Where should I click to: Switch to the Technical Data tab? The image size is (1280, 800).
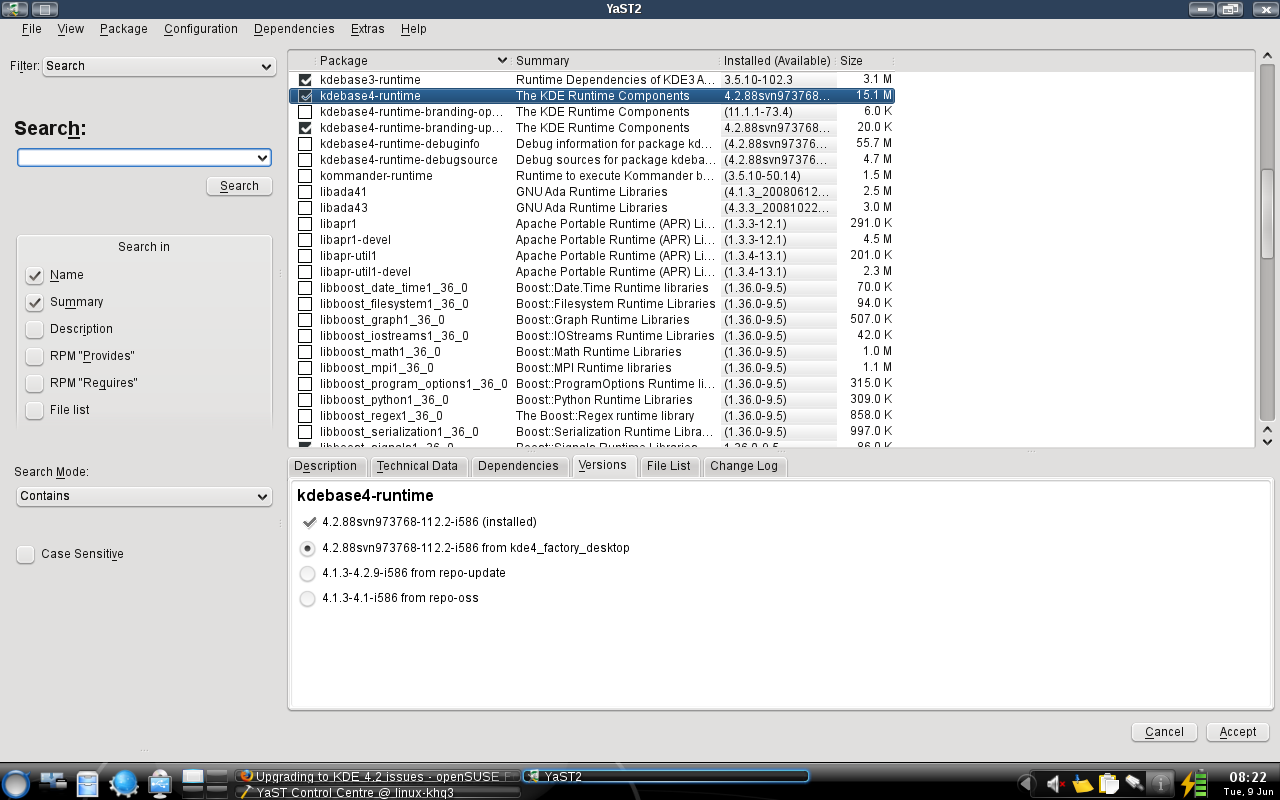tap(417, 466)
